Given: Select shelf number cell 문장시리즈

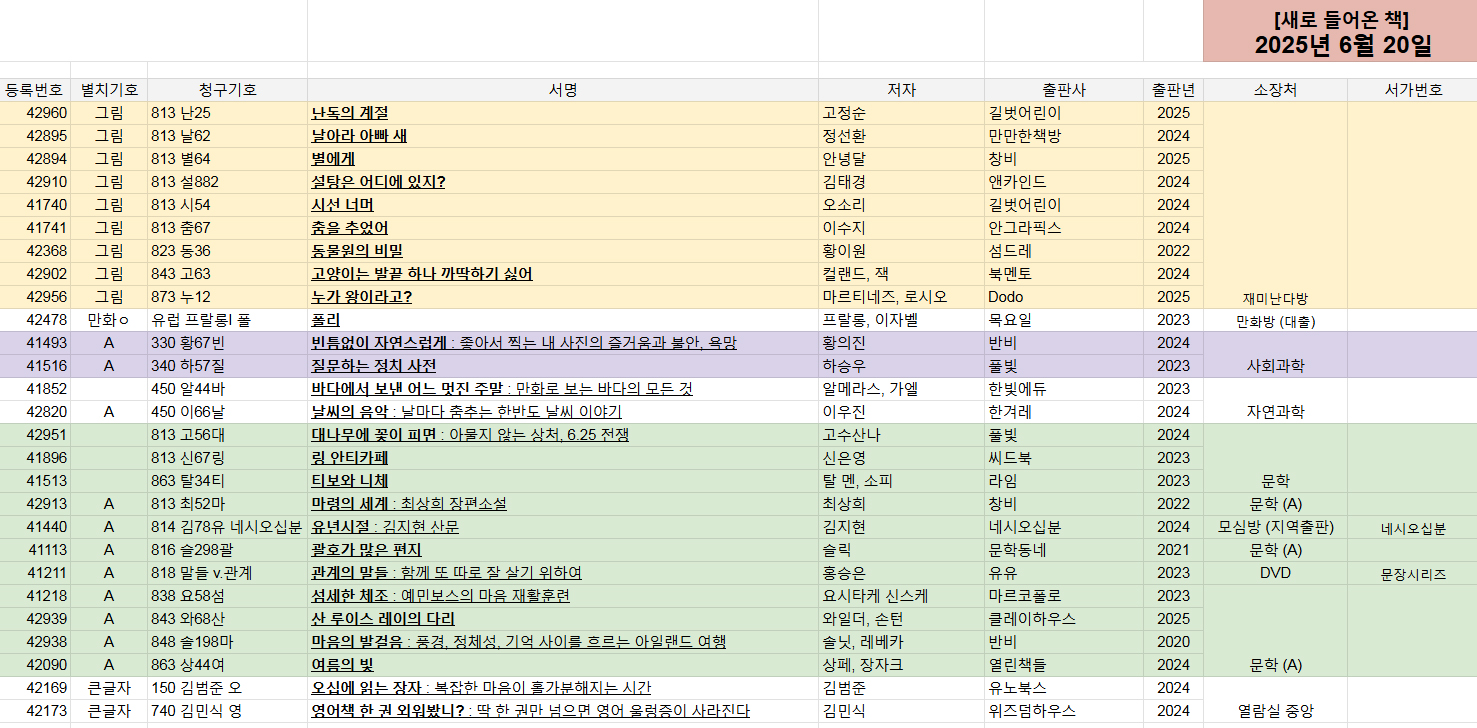Looking at the screenshot, I should (x=1413, y=574).
